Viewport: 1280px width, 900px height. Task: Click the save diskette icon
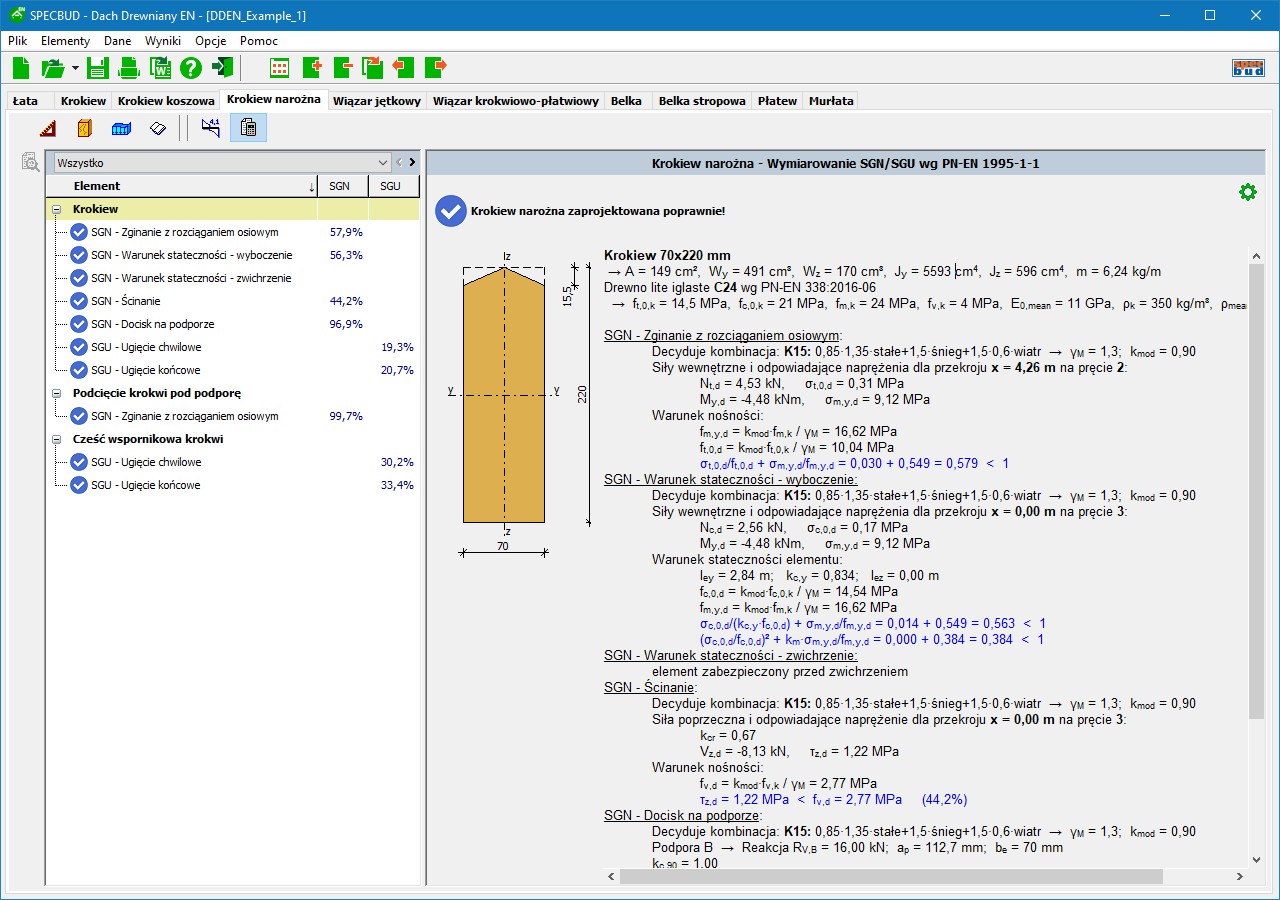(x=97, y=68)
